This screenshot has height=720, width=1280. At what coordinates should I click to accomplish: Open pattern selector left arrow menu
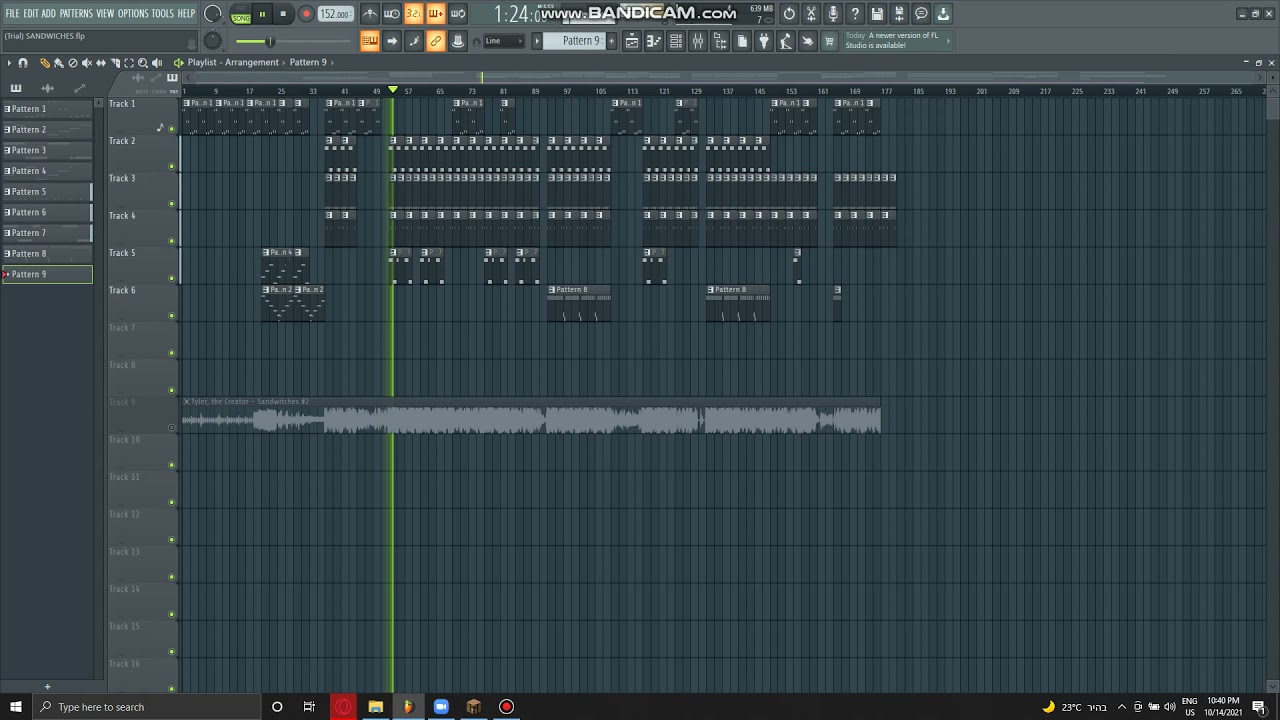536,41
